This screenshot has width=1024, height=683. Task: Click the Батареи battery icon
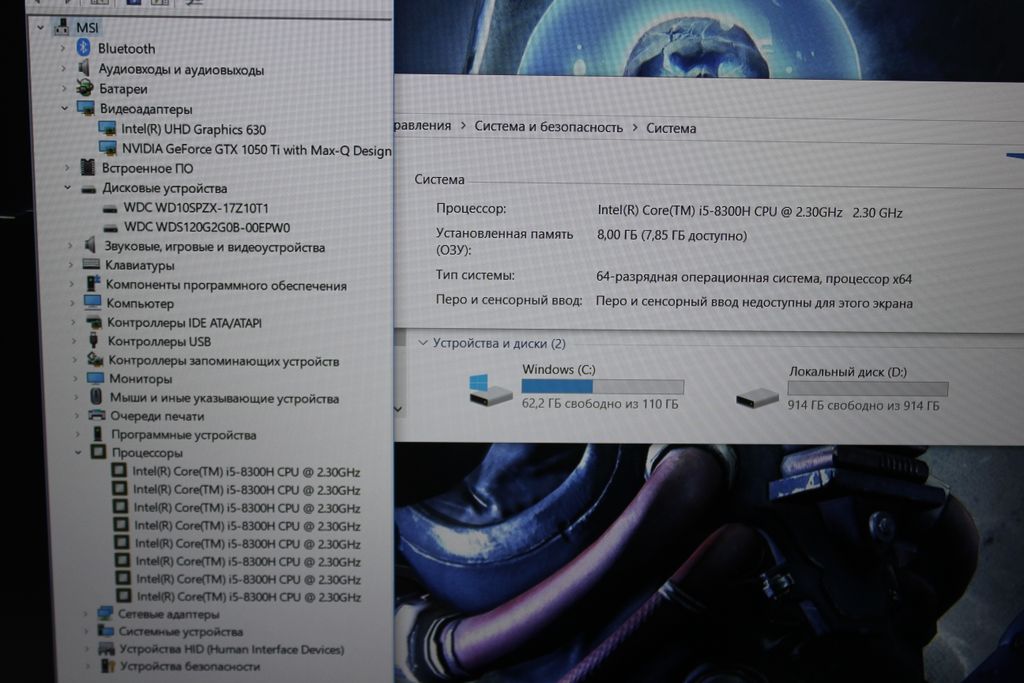pos(85,89)
